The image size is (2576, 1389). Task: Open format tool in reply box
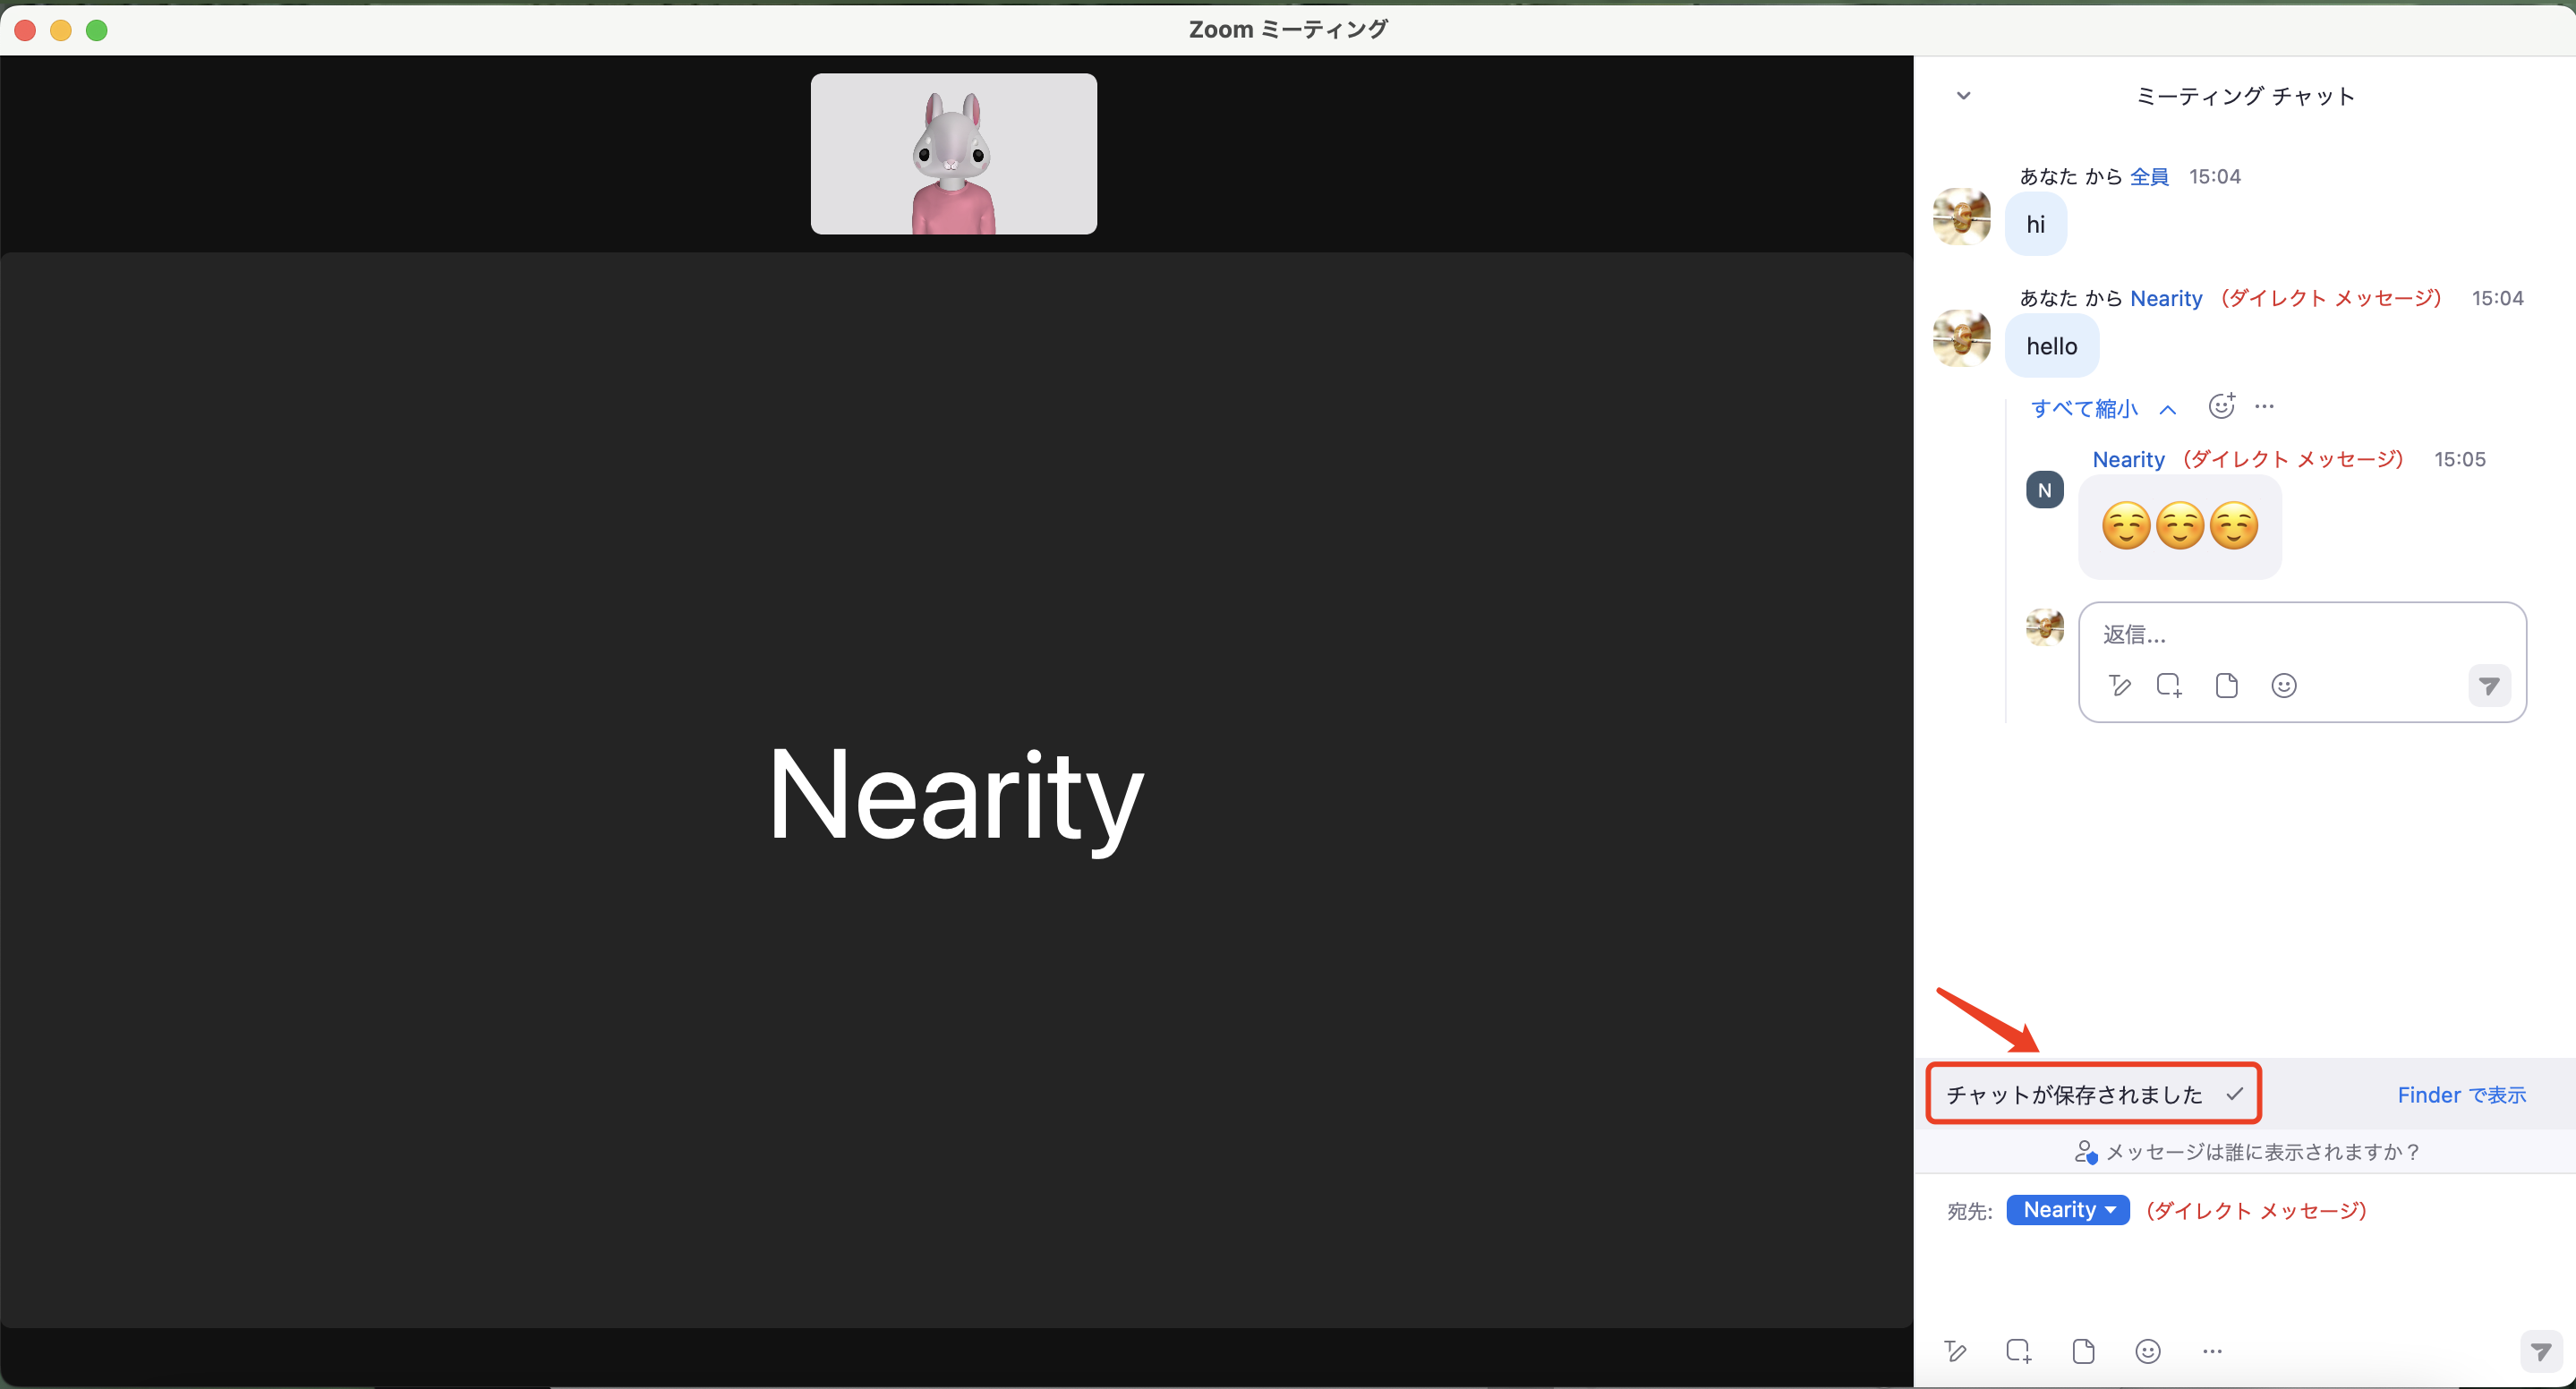(x=2119, y=686)
